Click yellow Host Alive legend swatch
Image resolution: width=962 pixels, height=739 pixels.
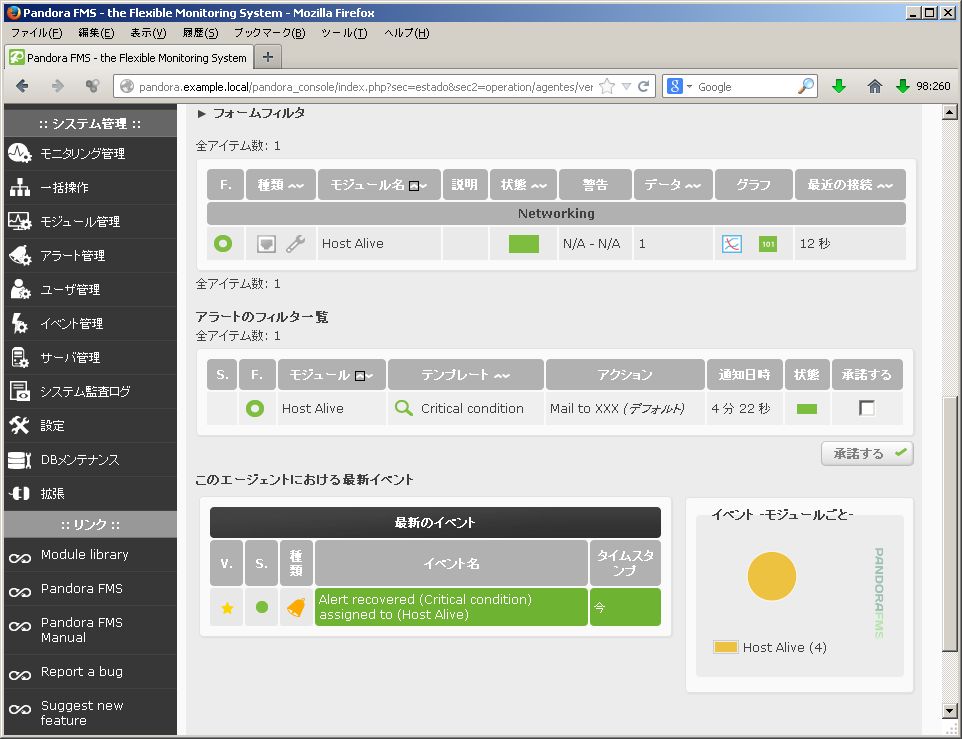pyautogui.click(x=725, y=647)
